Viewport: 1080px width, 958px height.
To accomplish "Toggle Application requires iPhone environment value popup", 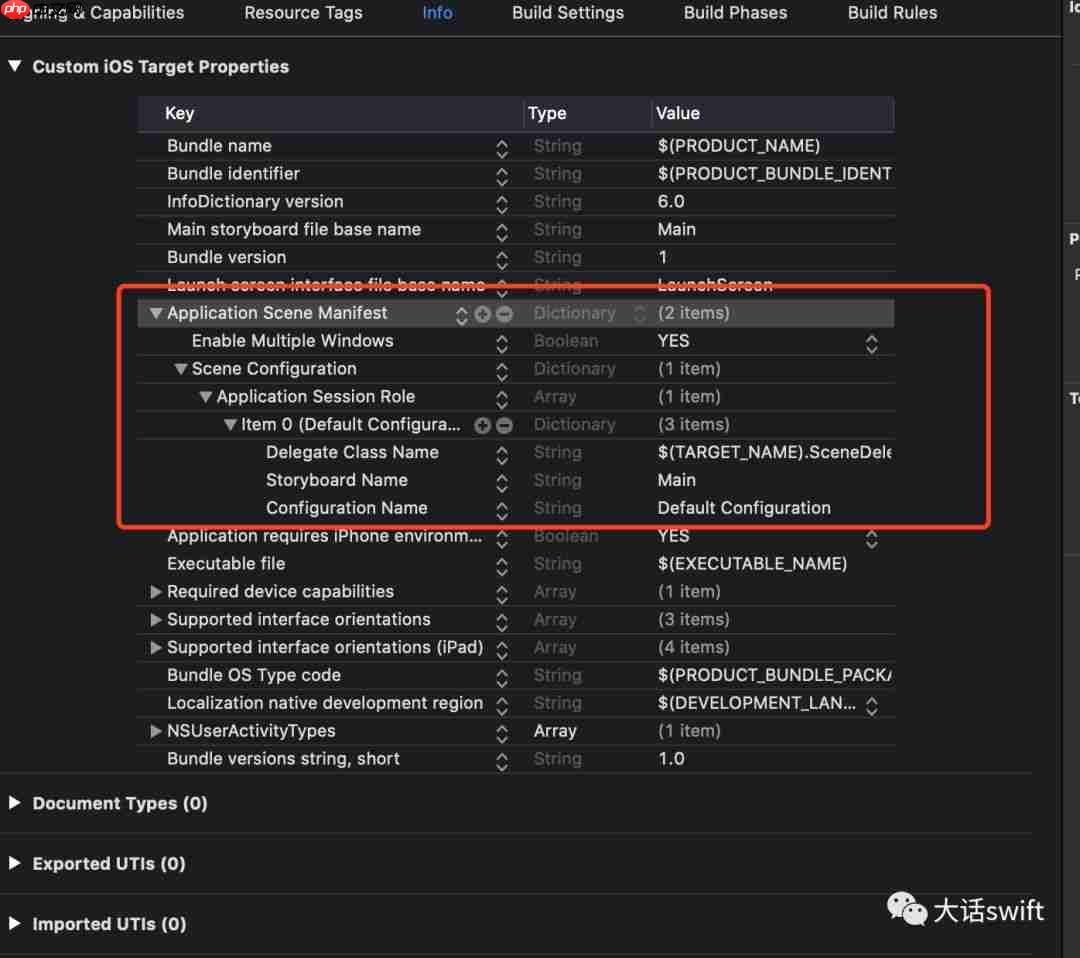I will pyautogui.click(x=871, y=538).
